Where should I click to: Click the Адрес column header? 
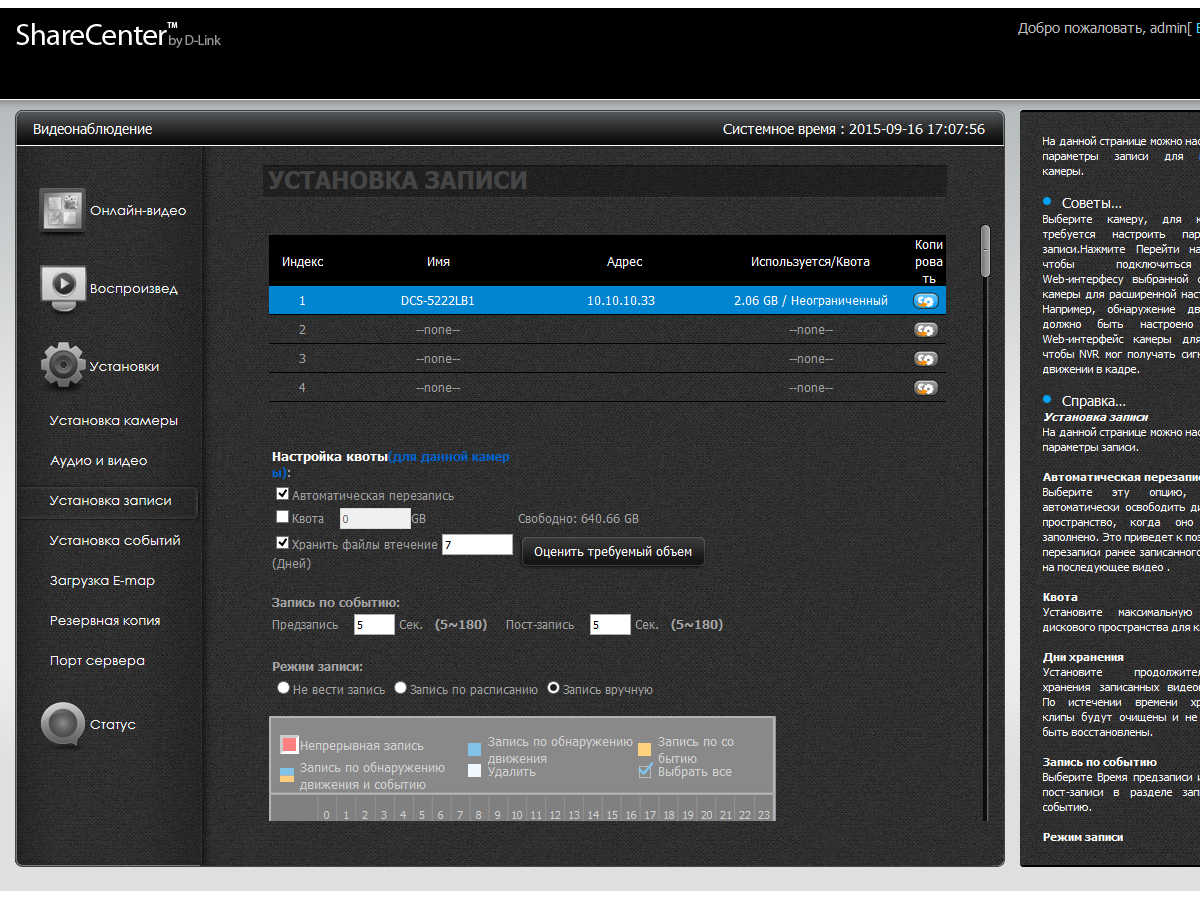[625, 262]
